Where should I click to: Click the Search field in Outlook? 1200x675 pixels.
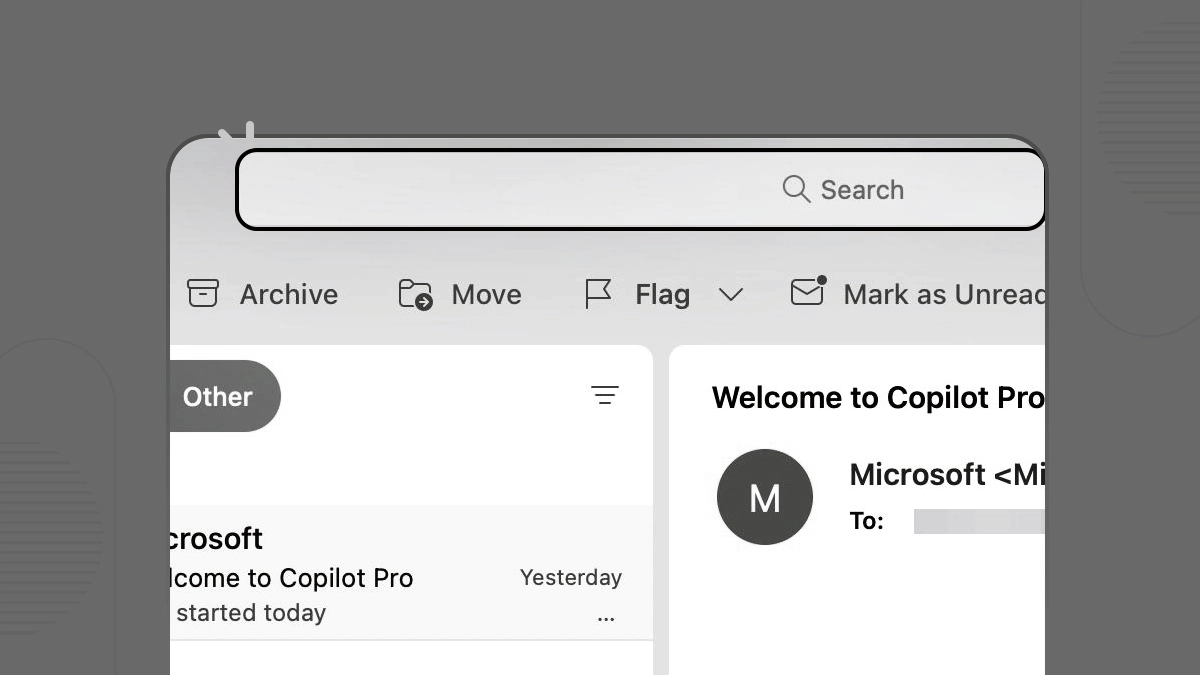click(640, 190)
